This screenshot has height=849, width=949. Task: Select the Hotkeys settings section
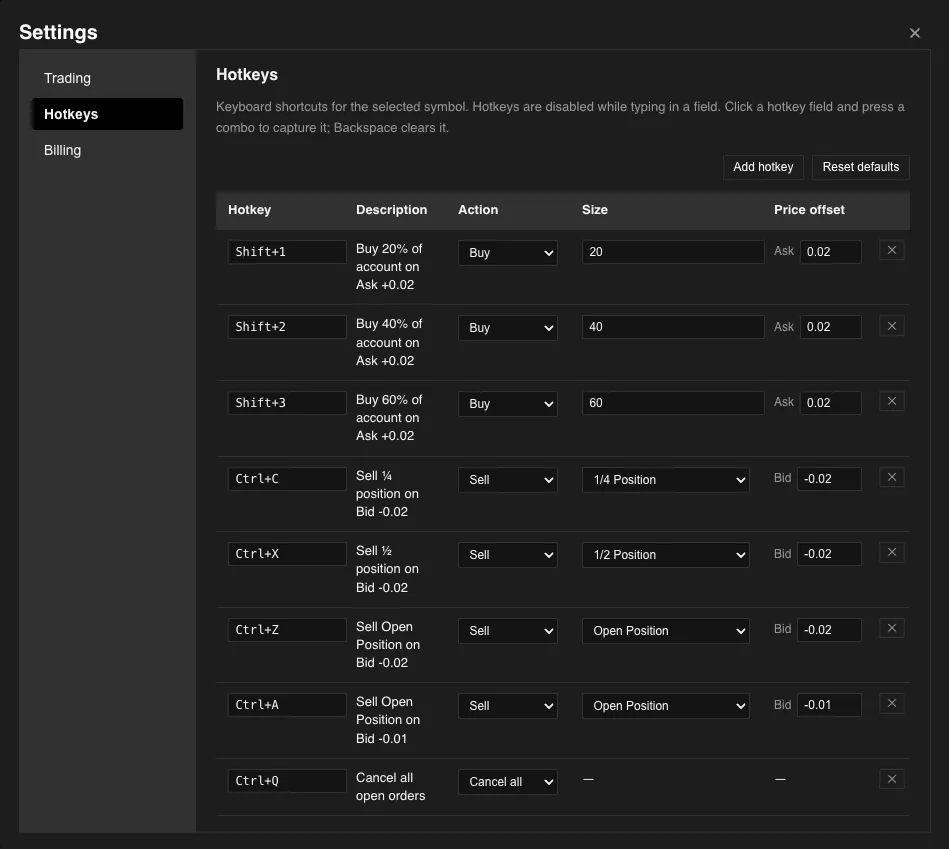(107, 114)
